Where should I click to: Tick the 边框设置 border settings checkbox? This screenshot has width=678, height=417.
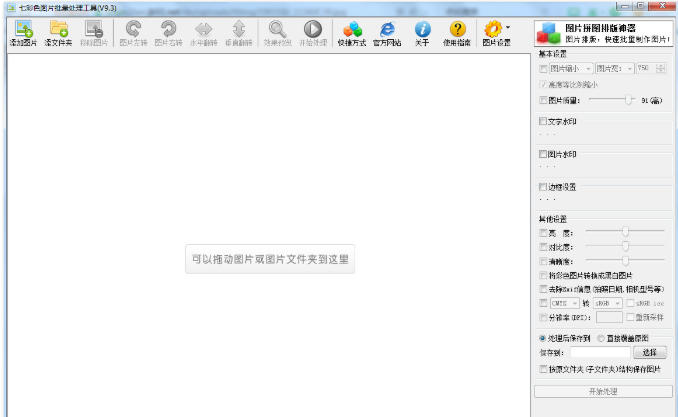click(543, 187)
